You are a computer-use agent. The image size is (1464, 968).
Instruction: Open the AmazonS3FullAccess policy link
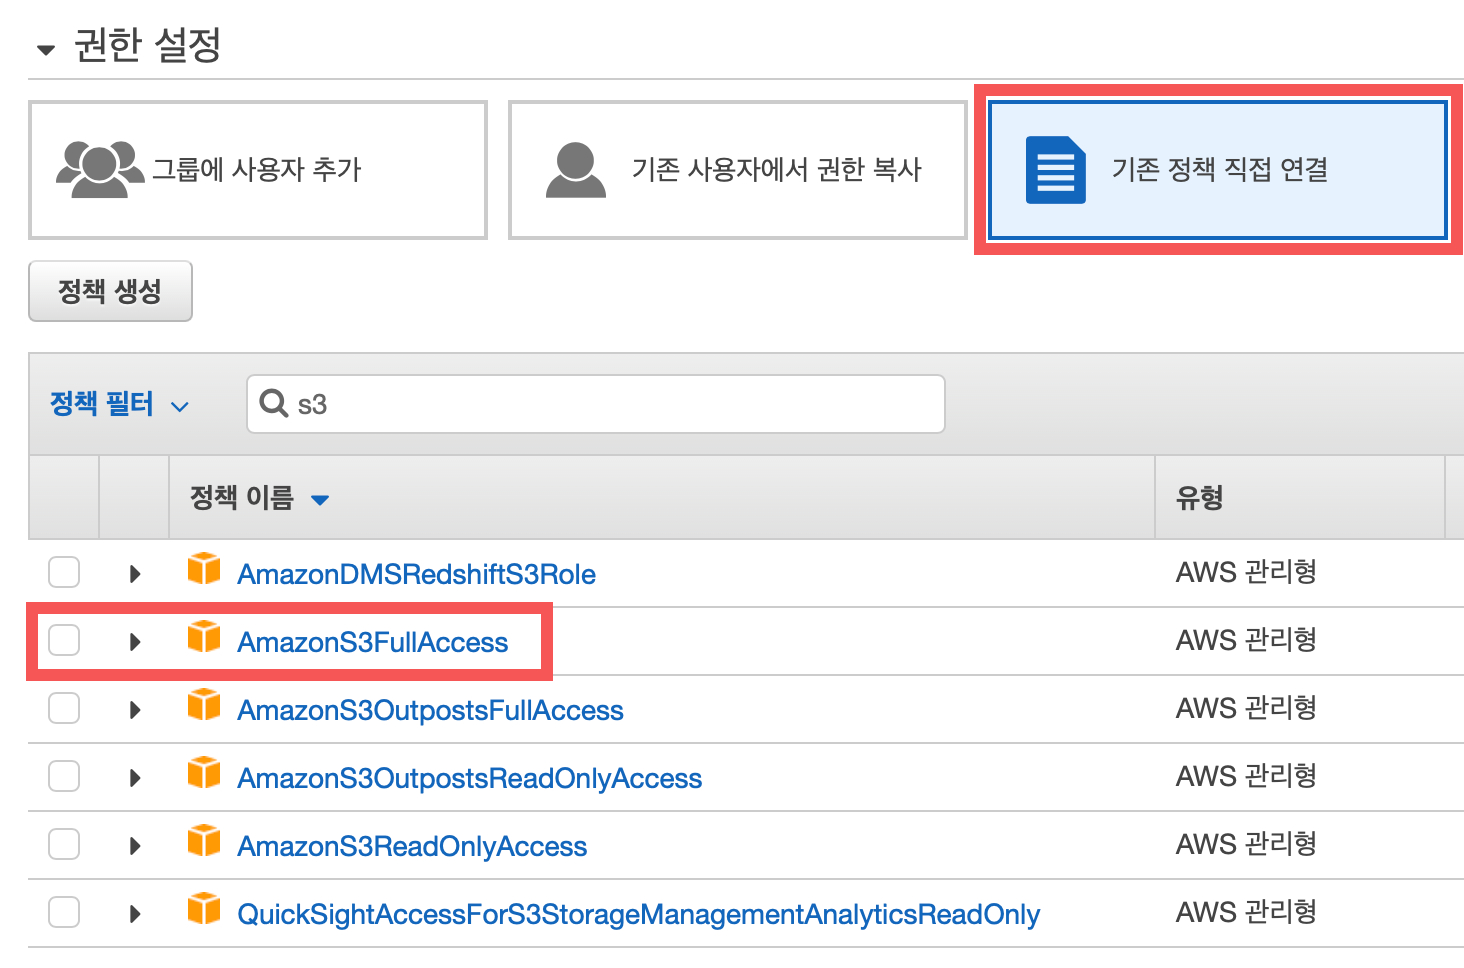pyautogui.click(x=373, y=642)
